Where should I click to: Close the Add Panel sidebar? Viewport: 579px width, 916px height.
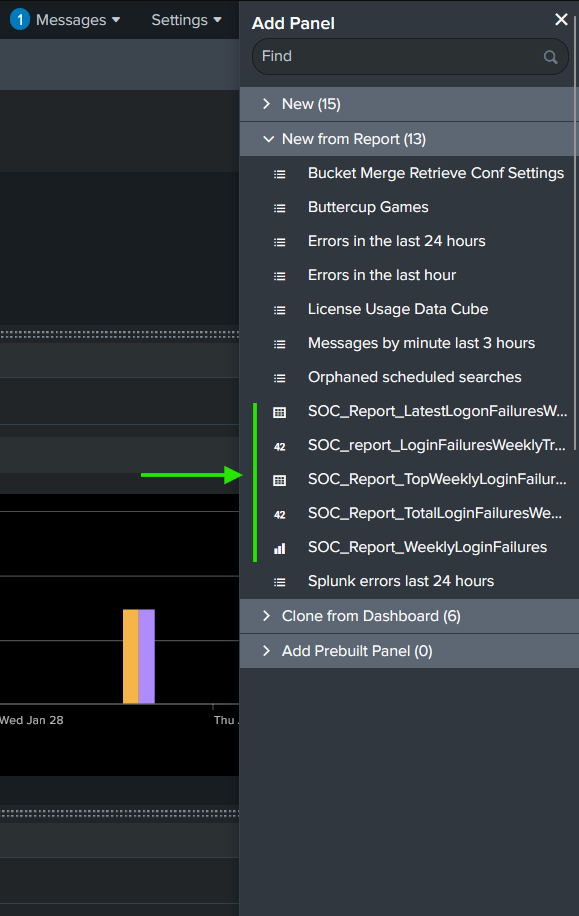pos(561,20)
